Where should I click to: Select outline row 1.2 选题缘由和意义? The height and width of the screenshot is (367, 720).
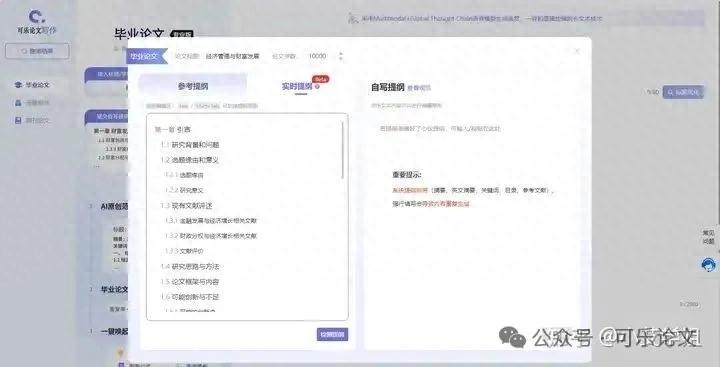tap(189, 160)
